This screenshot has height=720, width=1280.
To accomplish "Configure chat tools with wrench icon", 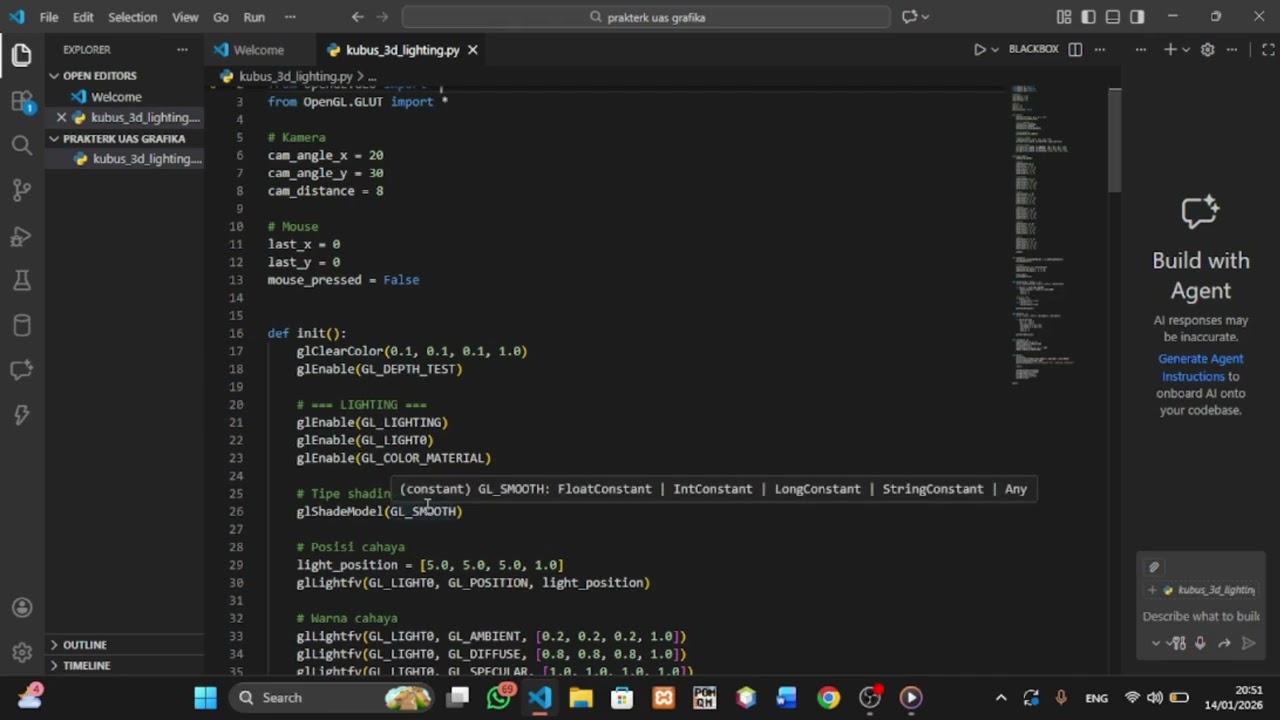I will (x=1178, y=643).
